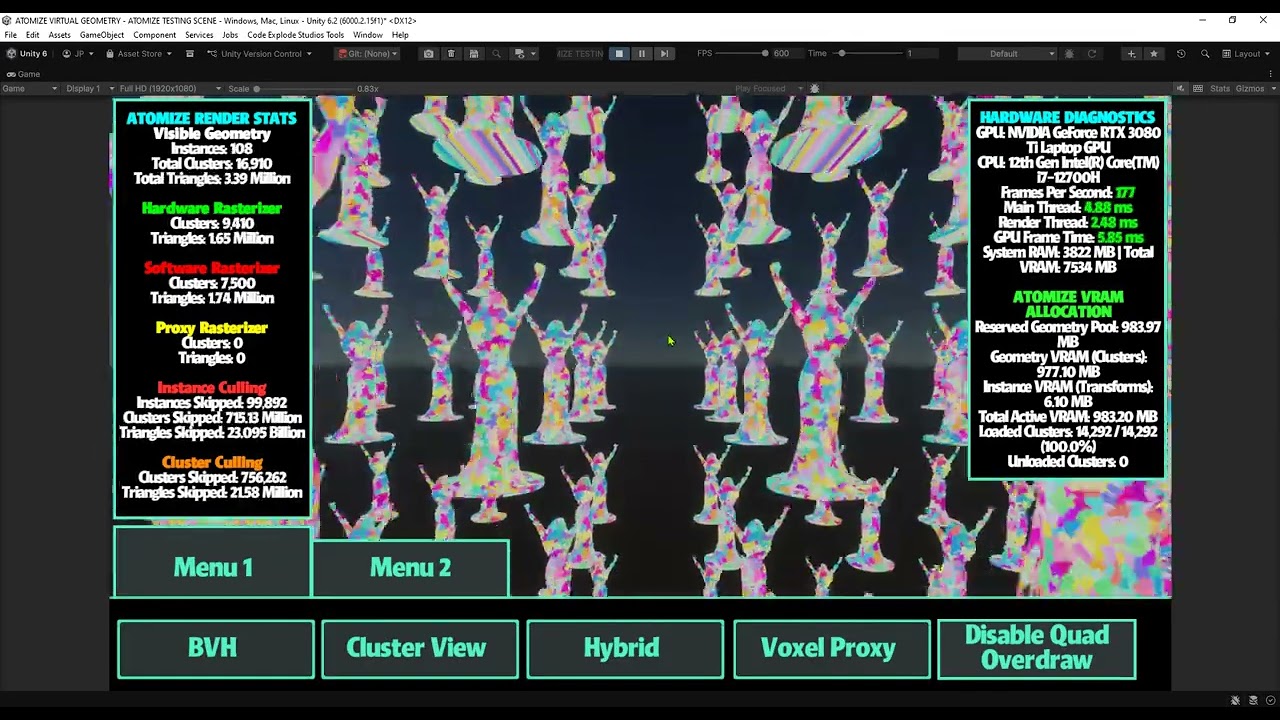Adjust the Time scale slider handle
Image resolution: width=1280 pixels, height=720 pixels.
(x=842, y=54)
